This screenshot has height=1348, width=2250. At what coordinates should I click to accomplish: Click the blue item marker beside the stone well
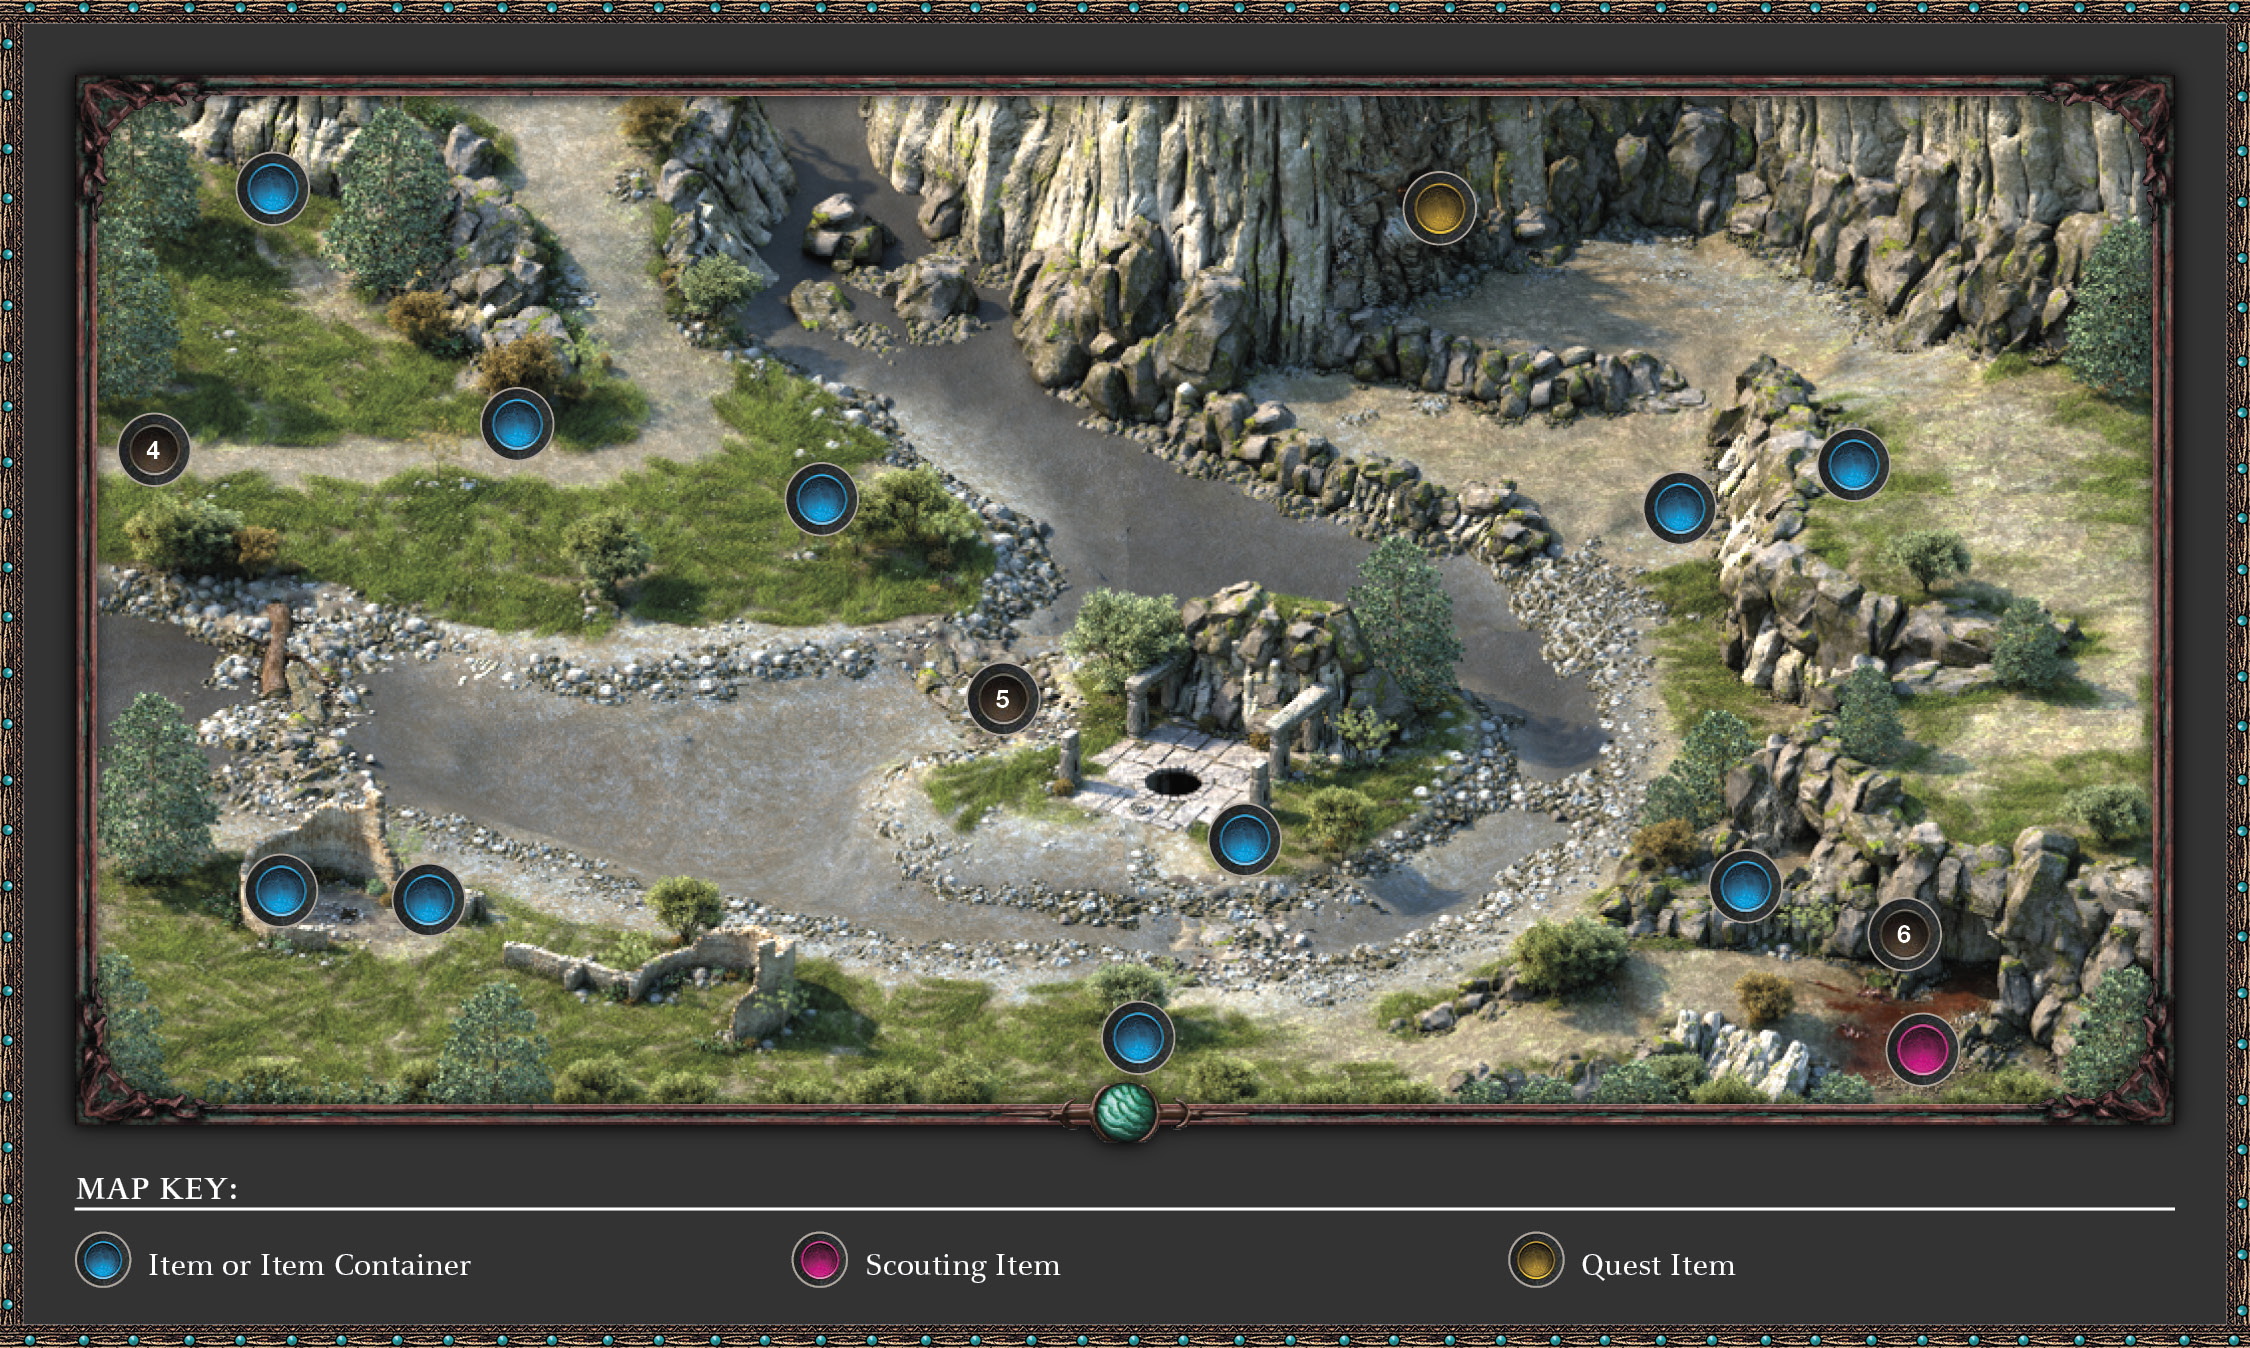pos(1244,839)
